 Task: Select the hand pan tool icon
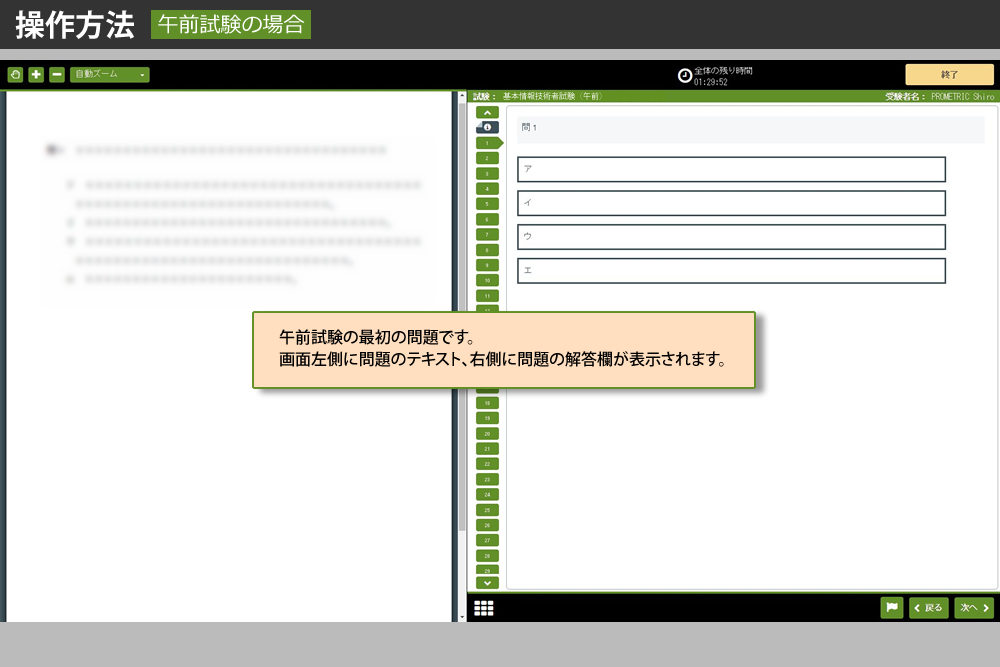15,75
